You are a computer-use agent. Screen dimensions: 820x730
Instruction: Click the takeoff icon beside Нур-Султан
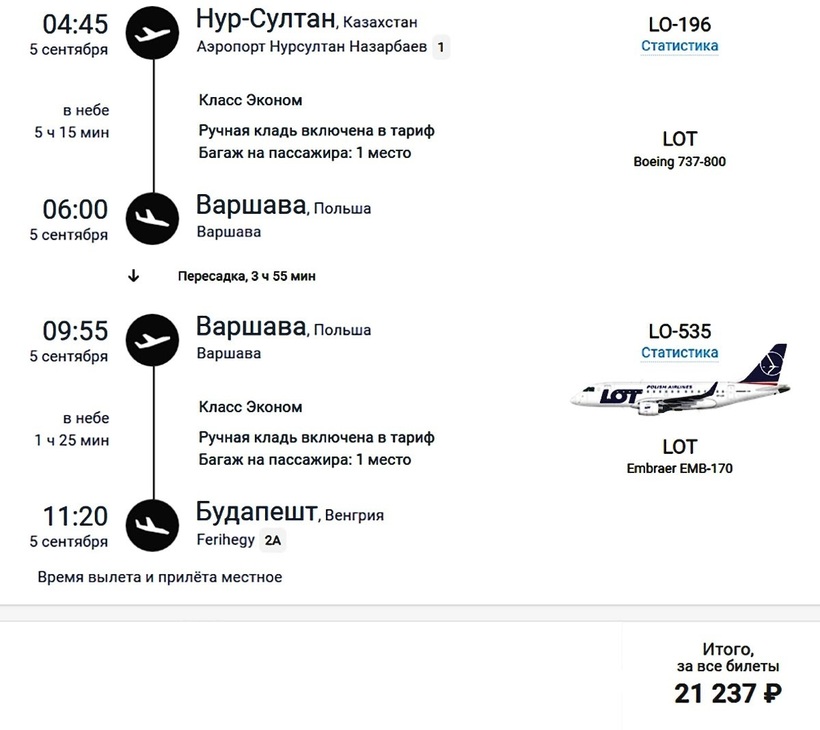pos(152,32)
